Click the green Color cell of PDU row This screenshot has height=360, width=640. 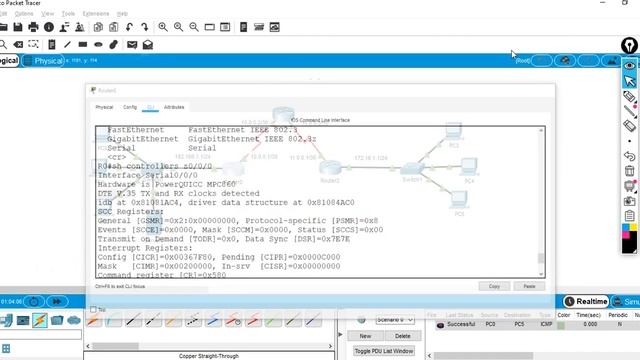click(x=561, y=325)
